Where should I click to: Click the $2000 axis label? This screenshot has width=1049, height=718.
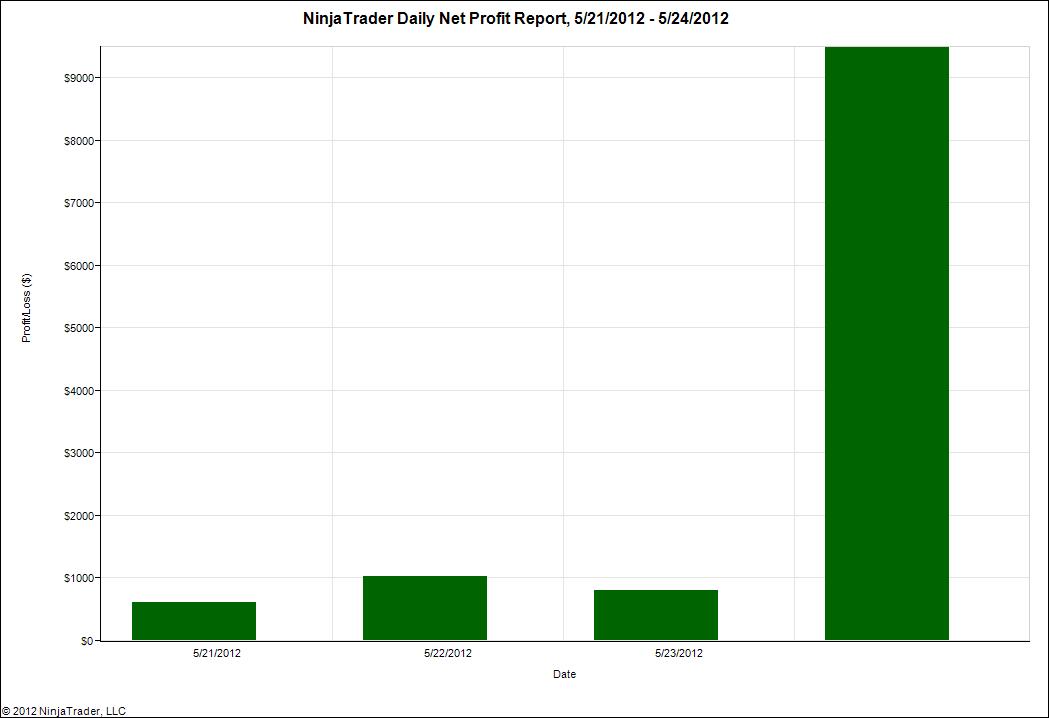[x=79, y=516]
